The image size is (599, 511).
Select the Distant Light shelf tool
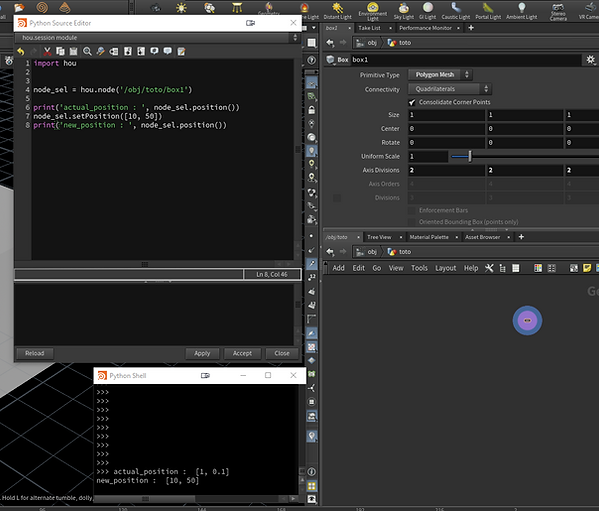[x=337, y=11]
